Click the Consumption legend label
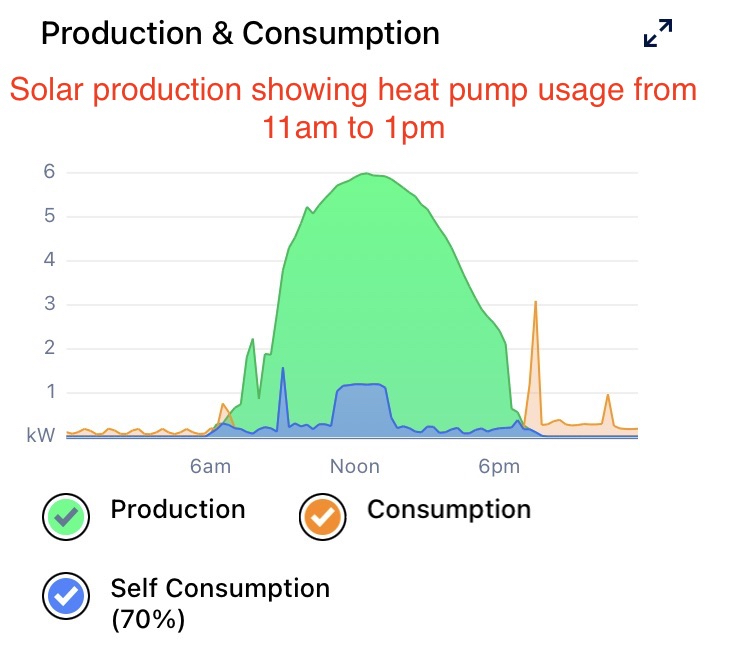 point(449,509)
